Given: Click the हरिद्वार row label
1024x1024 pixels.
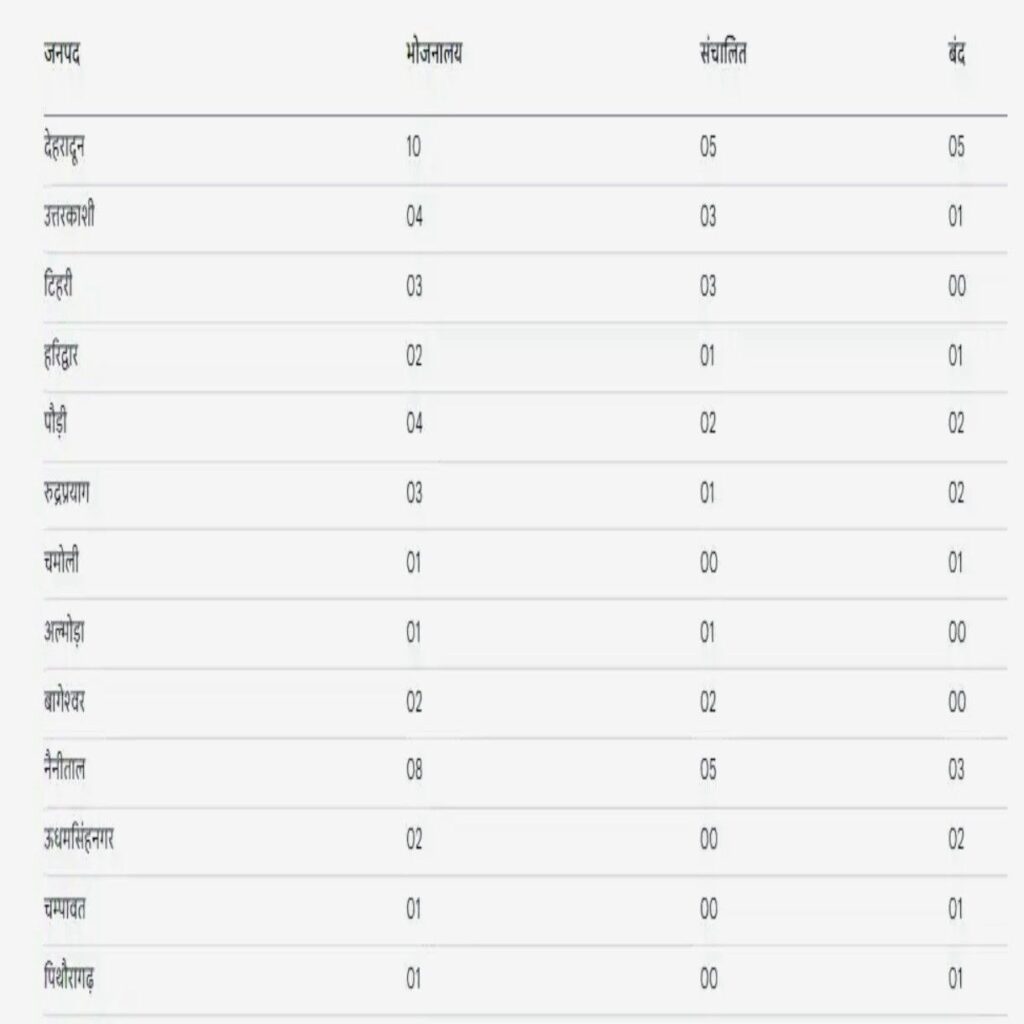Looking at the screenshot, I should [x=62, y=356].
